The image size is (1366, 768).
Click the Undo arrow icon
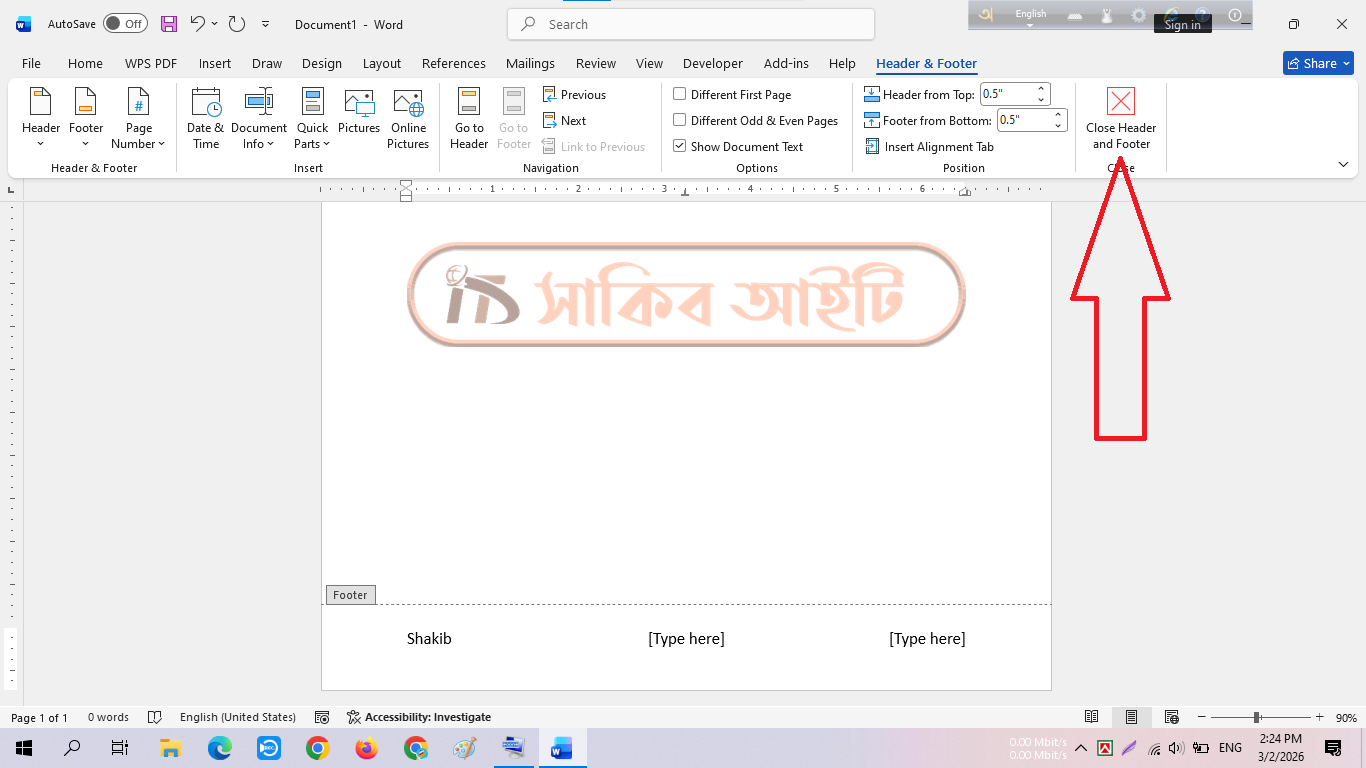[198, 24]
